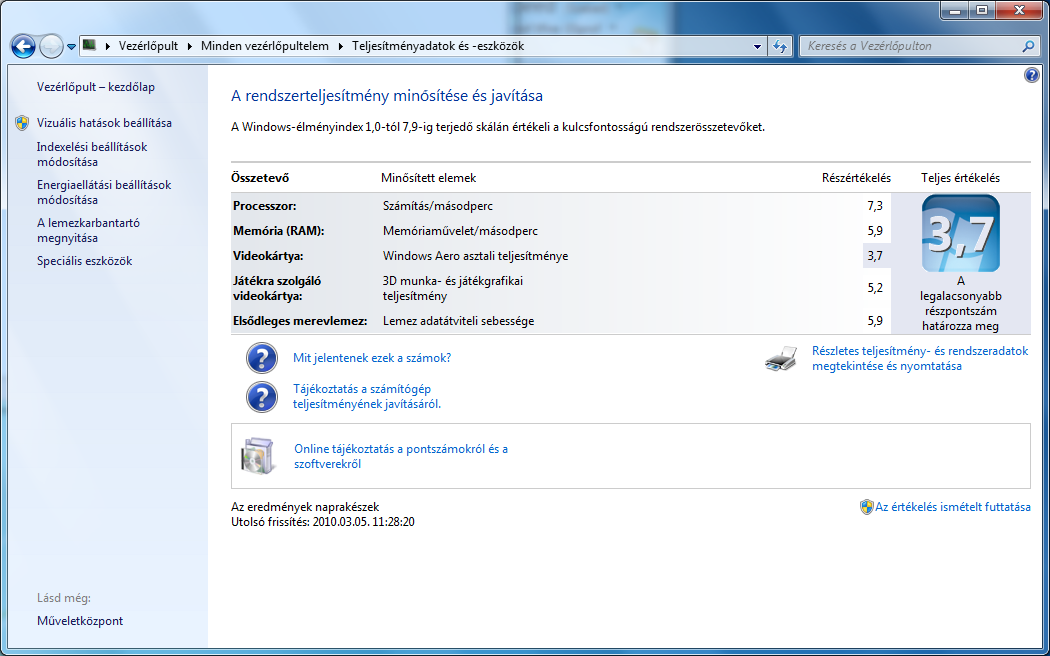The height and width of the screenshot is (656, 1050).
Task: Open the address bar history dropdown
Action: (x=757, y=46)
